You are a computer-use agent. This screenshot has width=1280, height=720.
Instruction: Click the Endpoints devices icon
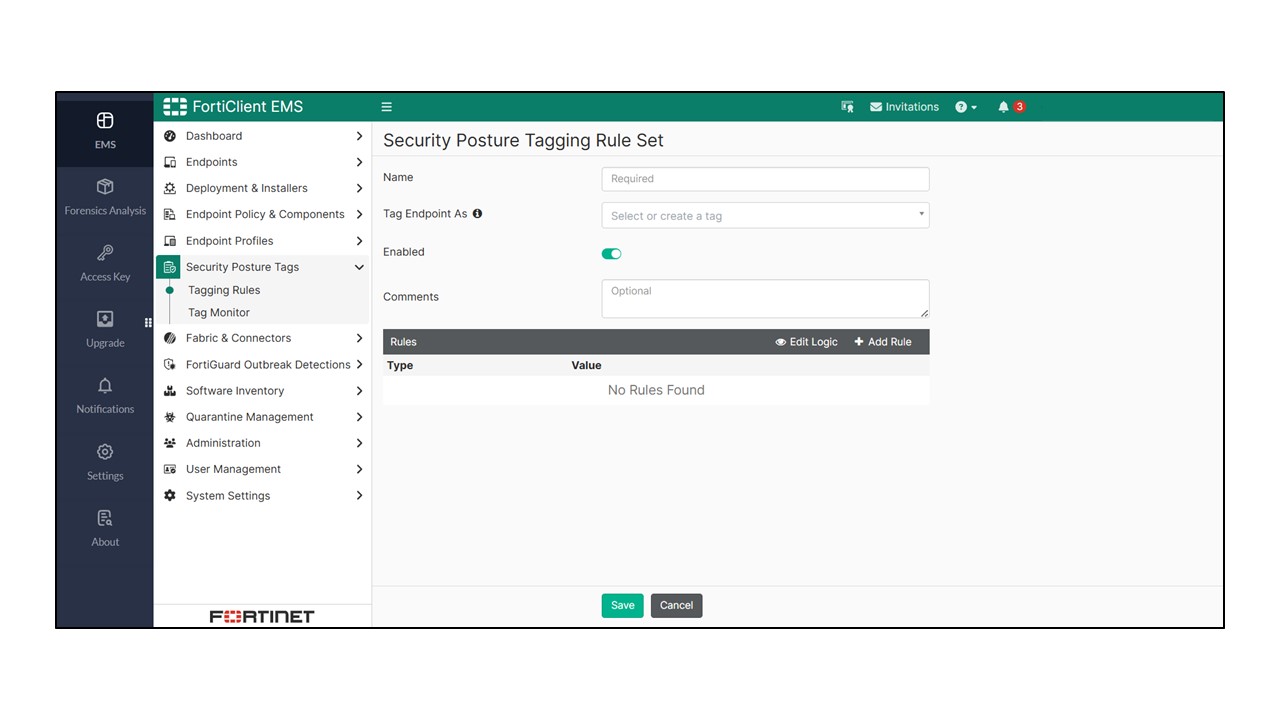click(170, 162)
